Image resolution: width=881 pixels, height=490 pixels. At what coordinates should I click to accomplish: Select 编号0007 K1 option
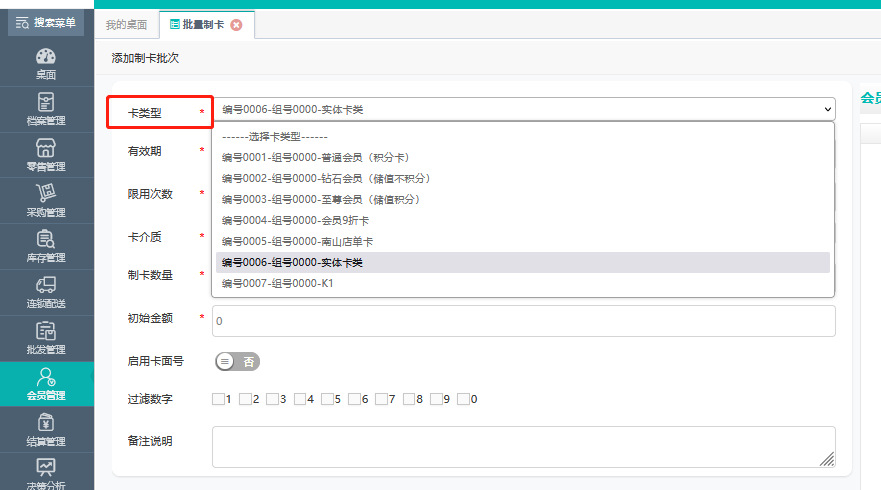pyautogui.click(x=523, y=283)
